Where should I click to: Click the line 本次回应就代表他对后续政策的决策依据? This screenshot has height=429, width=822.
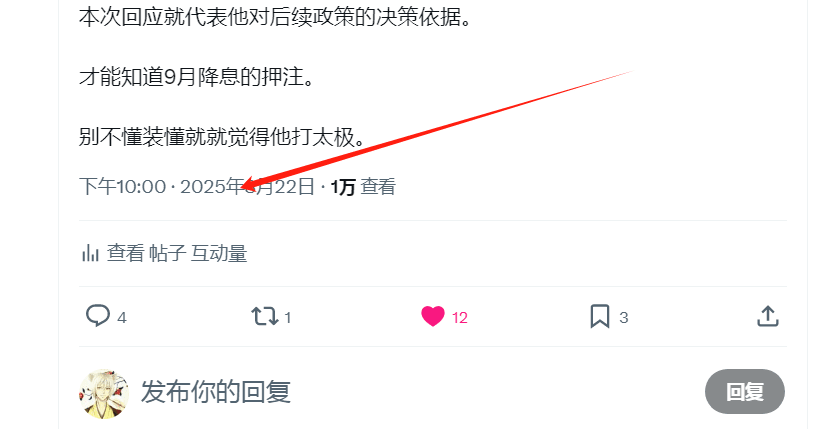(x=276, y=17)
